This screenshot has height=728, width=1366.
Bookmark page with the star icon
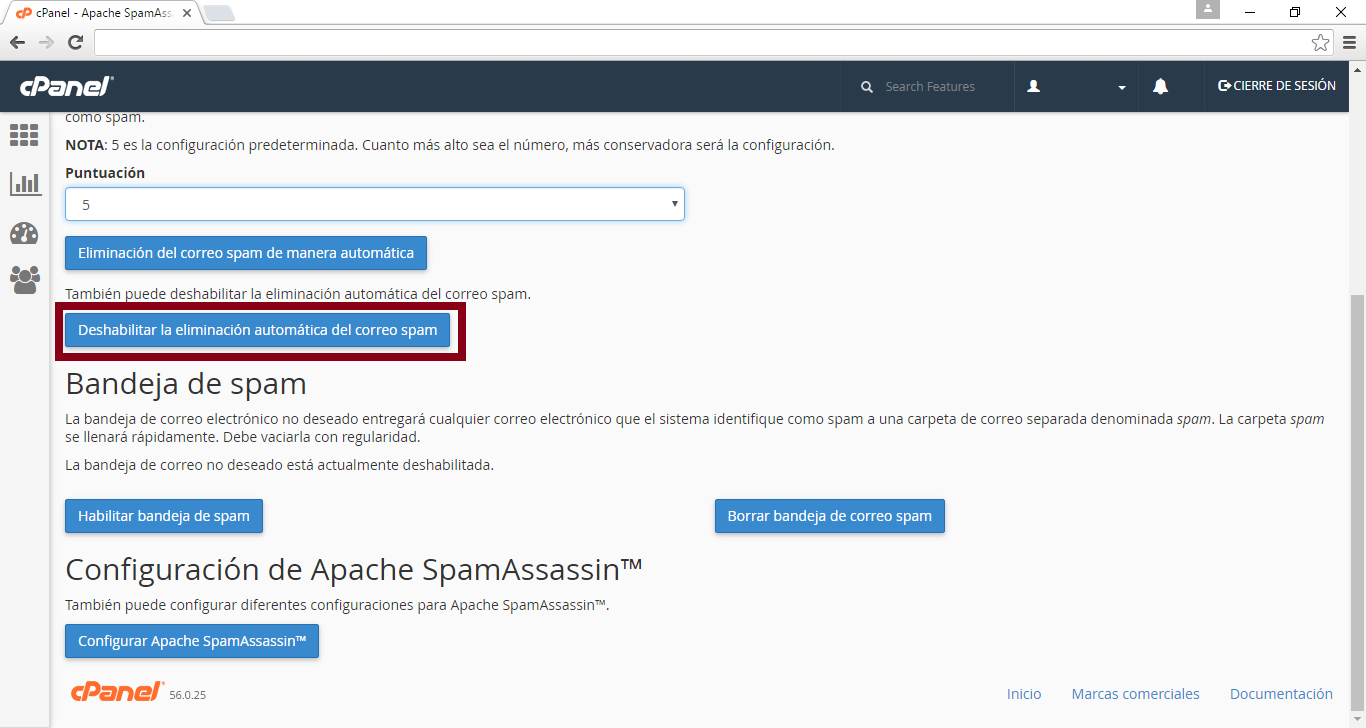[x=1320, y=42]
